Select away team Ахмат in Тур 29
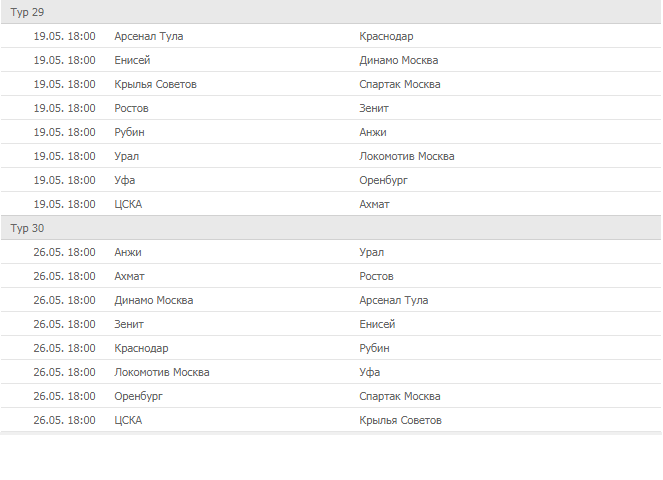663x480 pixels. point(375,204)
